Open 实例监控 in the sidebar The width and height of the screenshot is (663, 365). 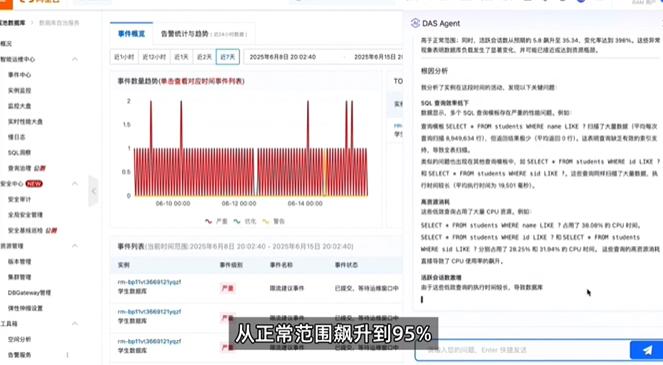pos(19,91)
